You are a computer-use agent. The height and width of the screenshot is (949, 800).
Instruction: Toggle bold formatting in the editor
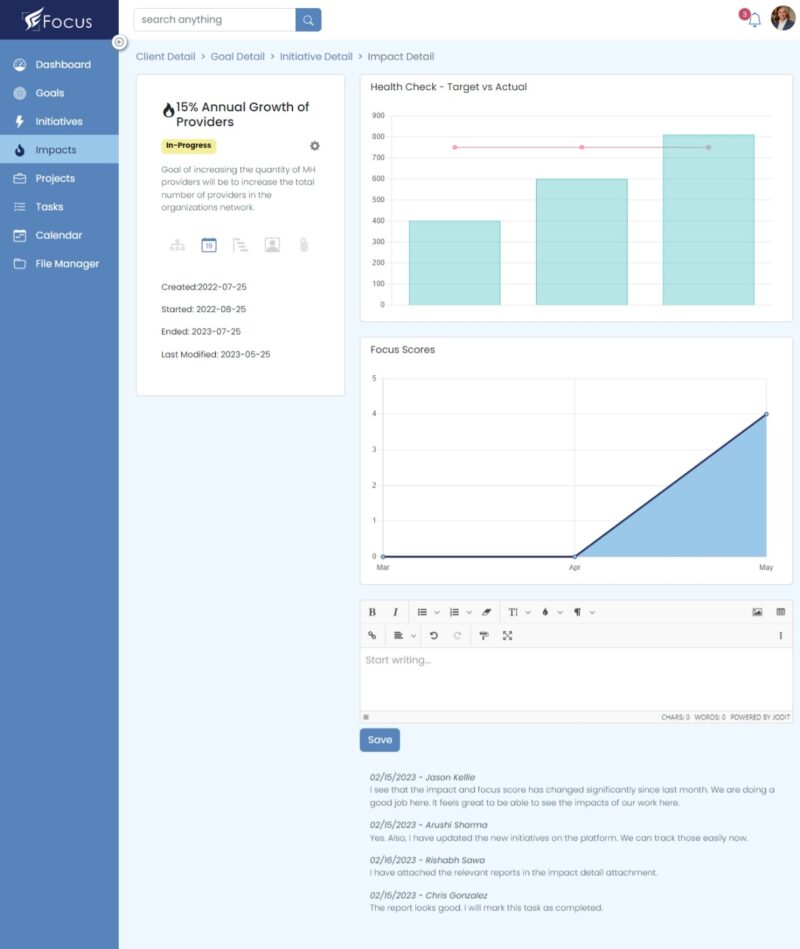point(371,611)
